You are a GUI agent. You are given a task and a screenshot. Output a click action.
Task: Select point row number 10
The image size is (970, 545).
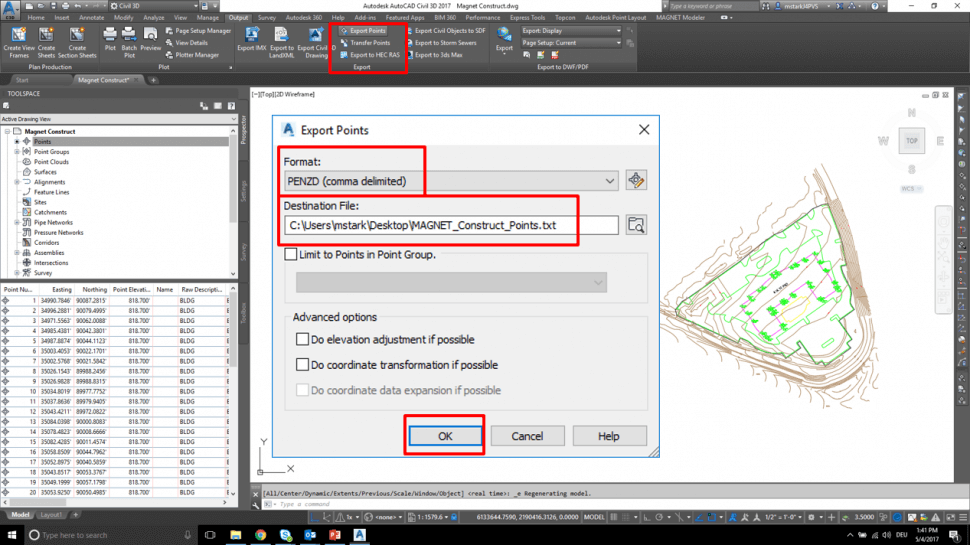click(114, 391)
